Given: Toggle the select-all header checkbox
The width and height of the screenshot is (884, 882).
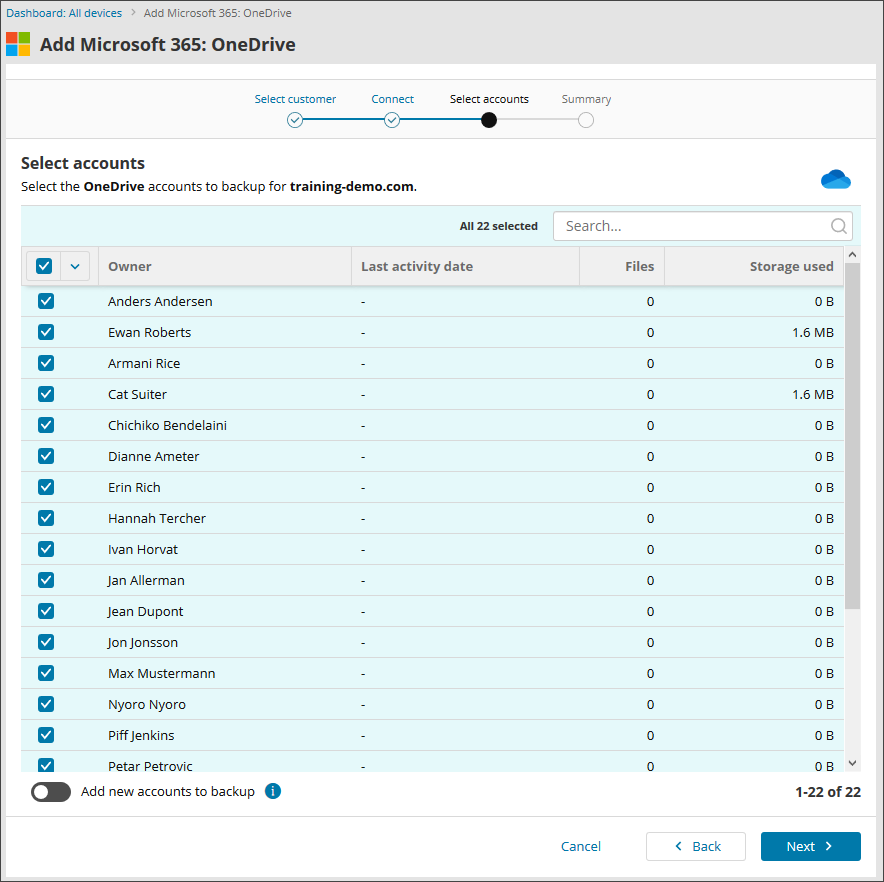Looking at the screenshot, I should (44, 266).
